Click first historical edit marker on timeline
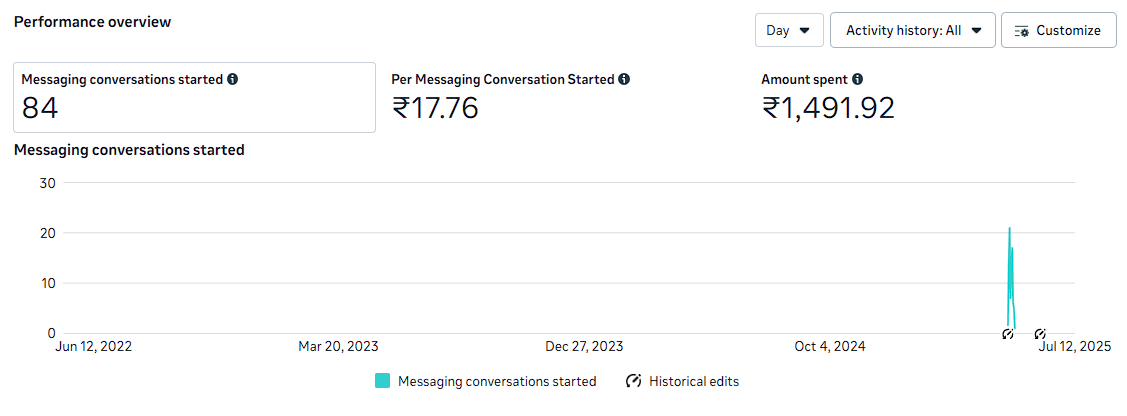This screenshot has height=416, width=1127. coord(1007,333)
